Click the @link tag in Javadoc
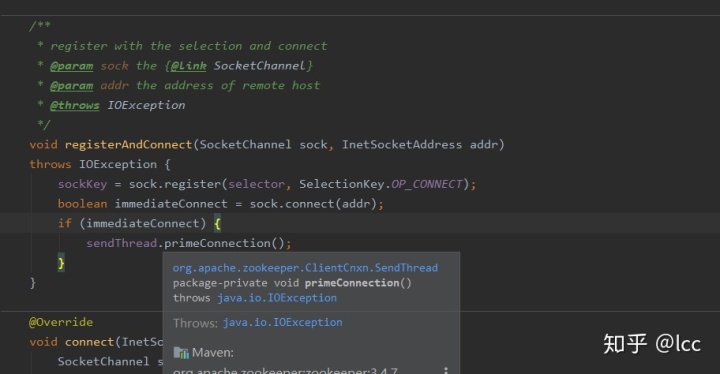Image resolution: width=720 pixels, height=374 pixels. [x=188, y=66]
